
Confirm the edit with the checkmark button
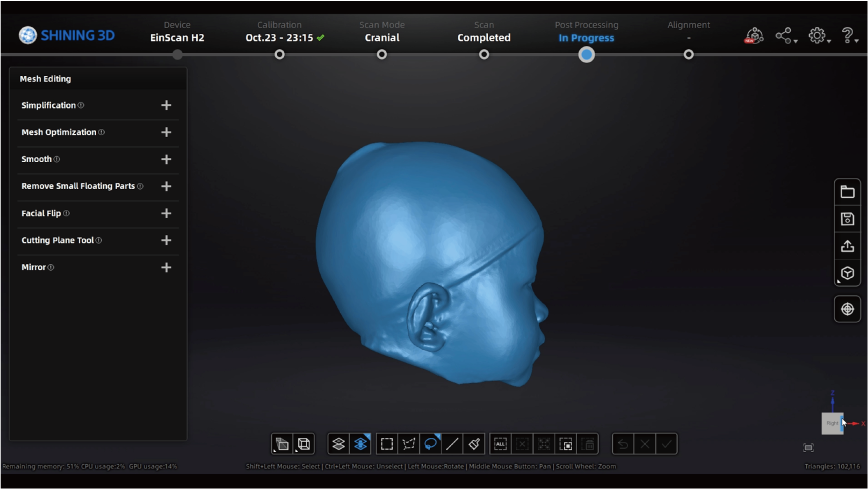coord(667,444)
